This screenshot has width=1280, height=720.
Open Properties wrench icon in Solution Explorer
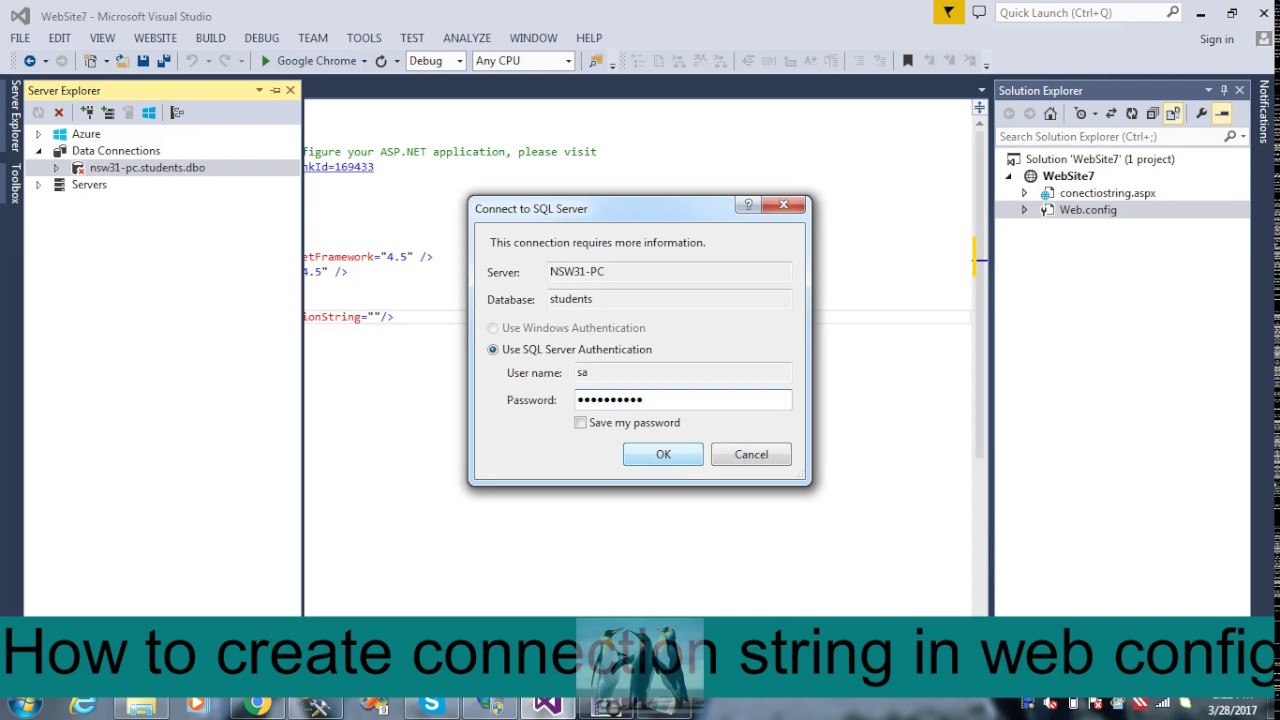(1202, 113)
